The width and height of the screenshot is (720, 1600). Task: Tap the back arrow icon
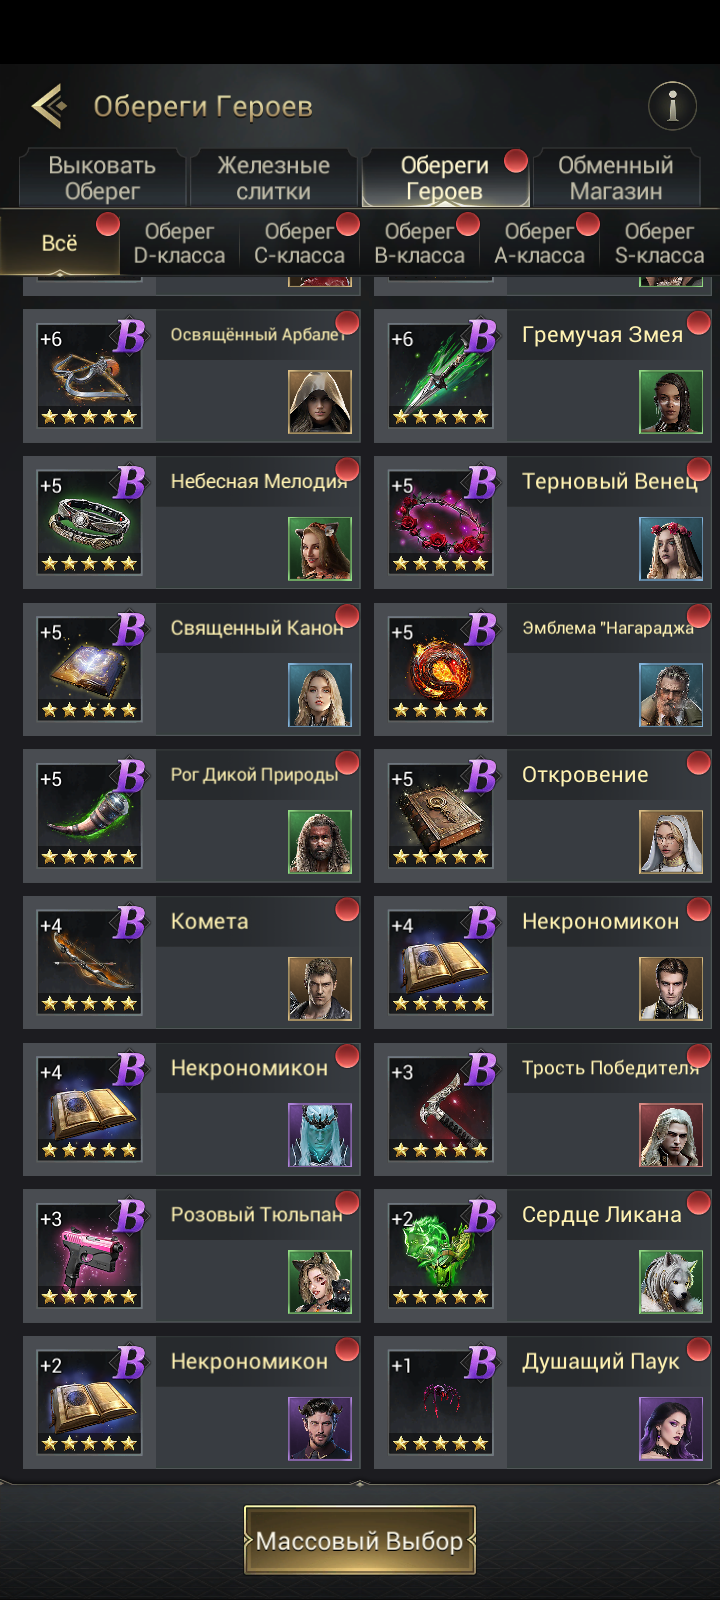[x=50, y=105]
